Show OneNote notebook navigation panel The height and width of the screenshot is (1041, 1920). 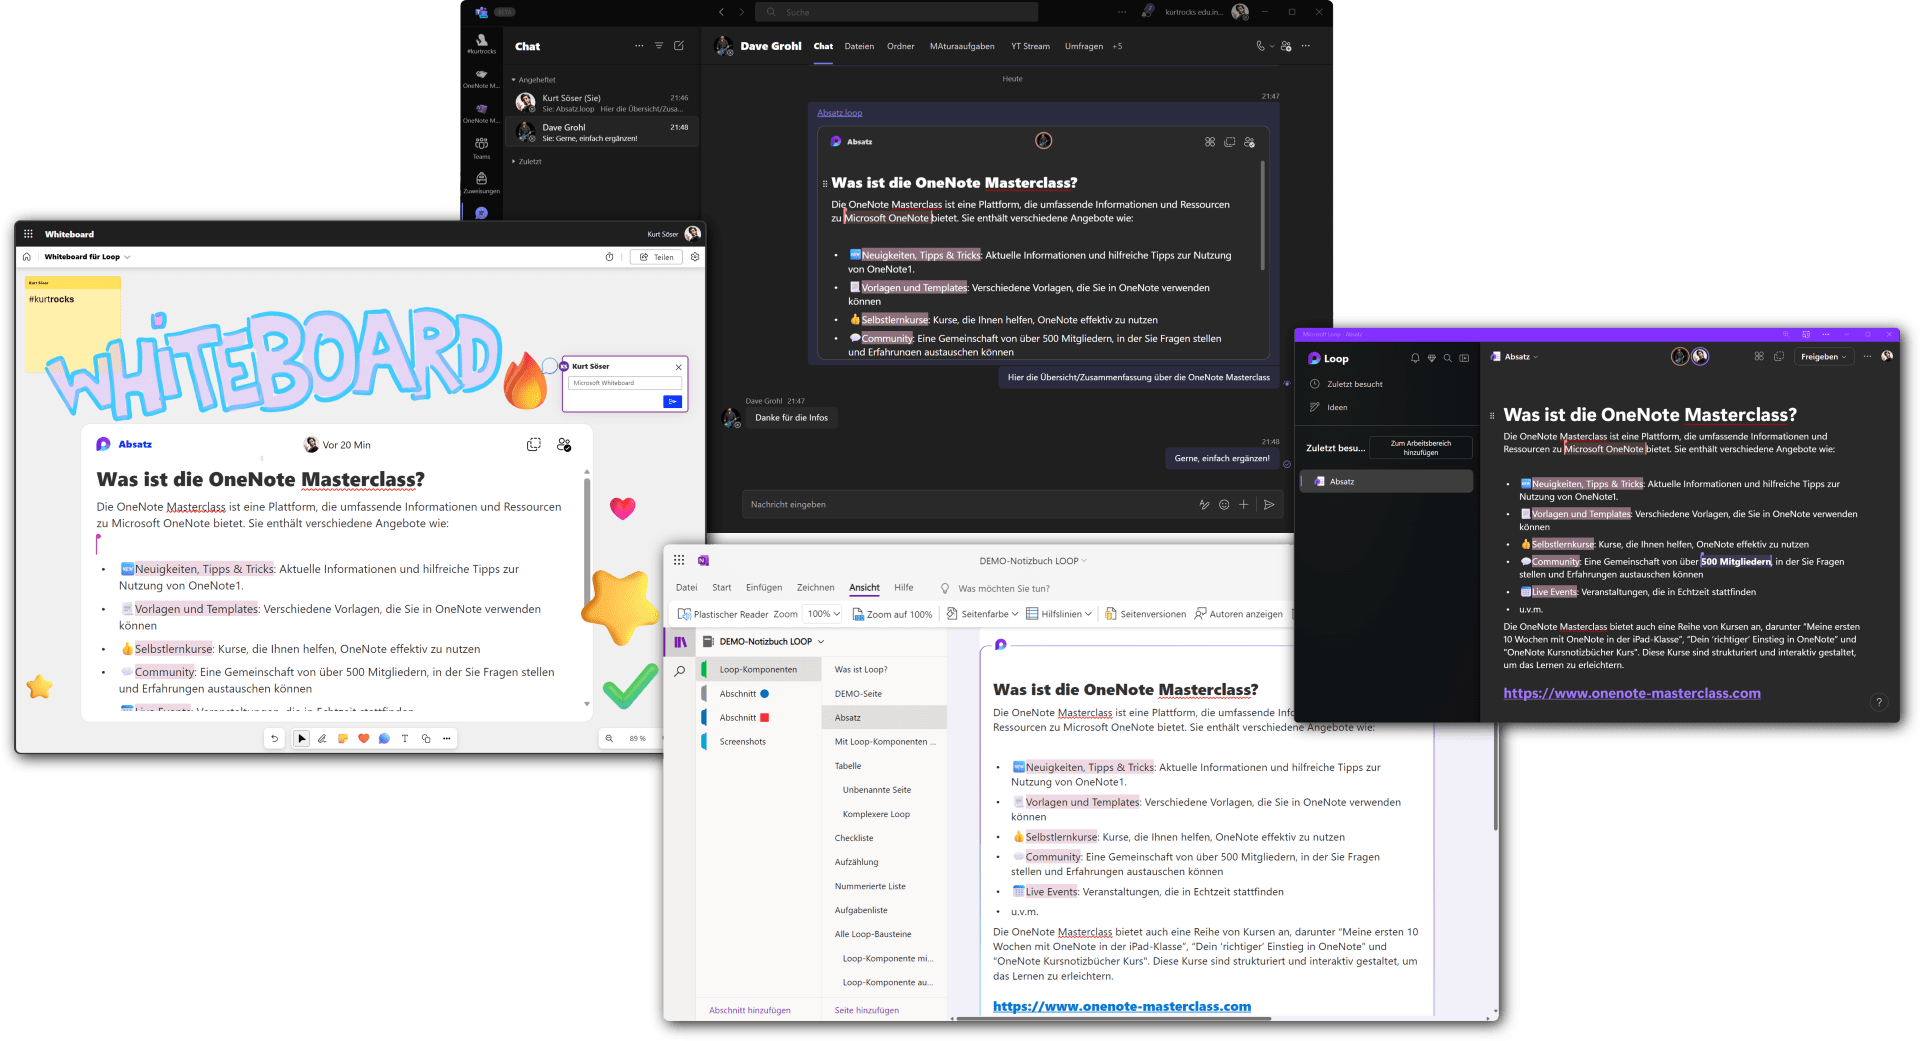tap(680, 642)
